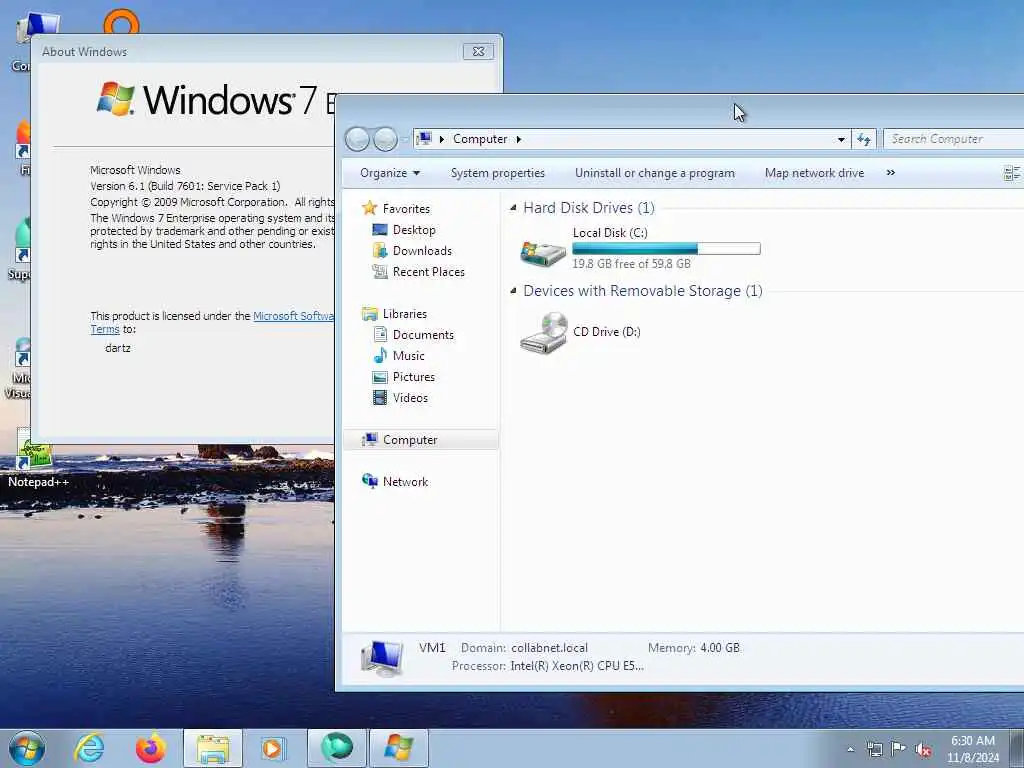Click the VM1 computer icon in details pane
The height and width of the screenshot is (768, 1024).
point(381,658)
